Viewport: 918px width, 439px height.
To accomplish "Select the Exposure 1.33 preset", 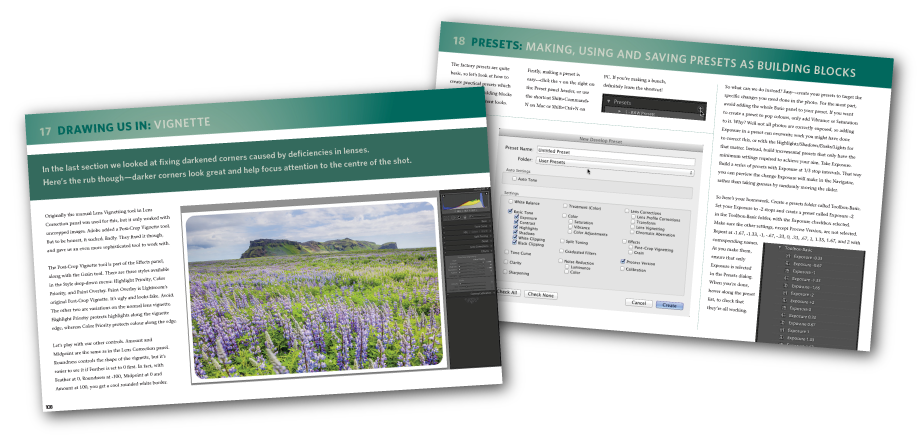I will (800, 339).
